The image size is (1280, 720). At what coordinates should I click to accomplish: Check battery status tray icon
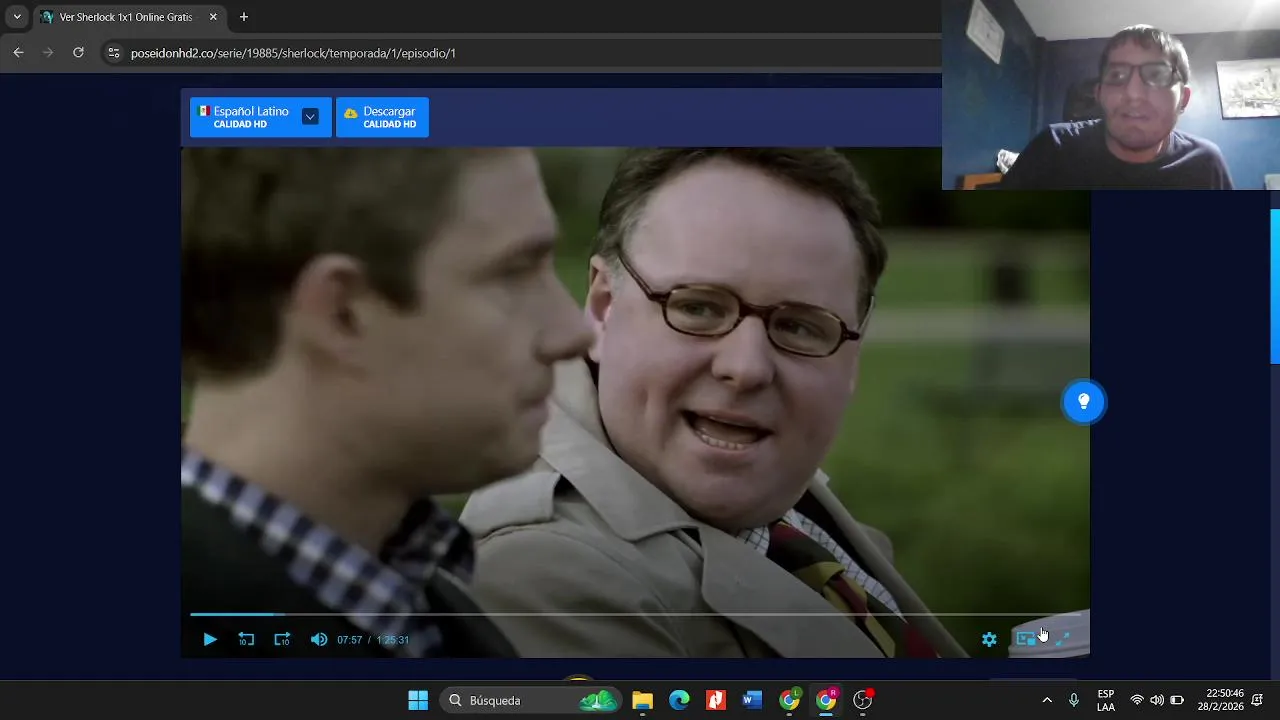click(1177, 700)
